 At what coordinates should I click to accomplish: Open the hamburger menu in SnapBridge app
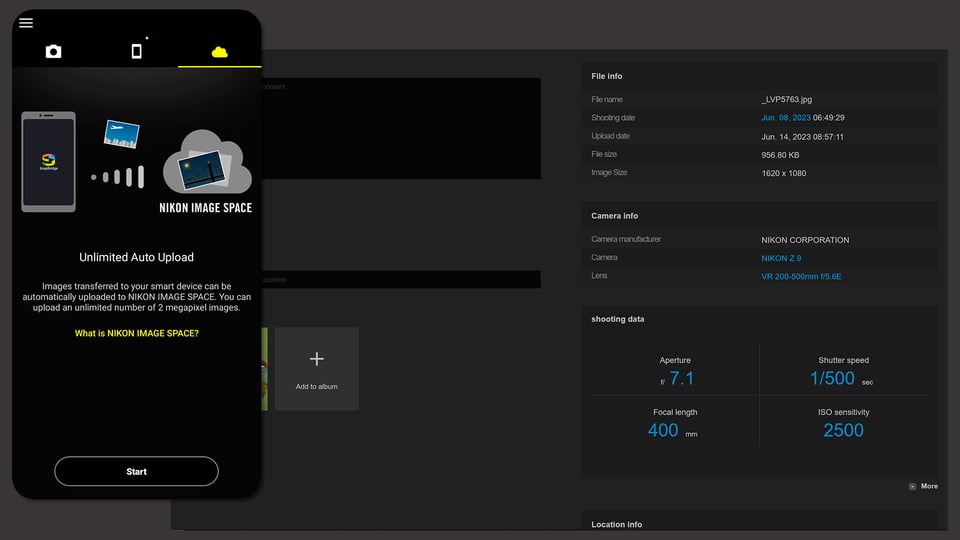tap(26, 23)
